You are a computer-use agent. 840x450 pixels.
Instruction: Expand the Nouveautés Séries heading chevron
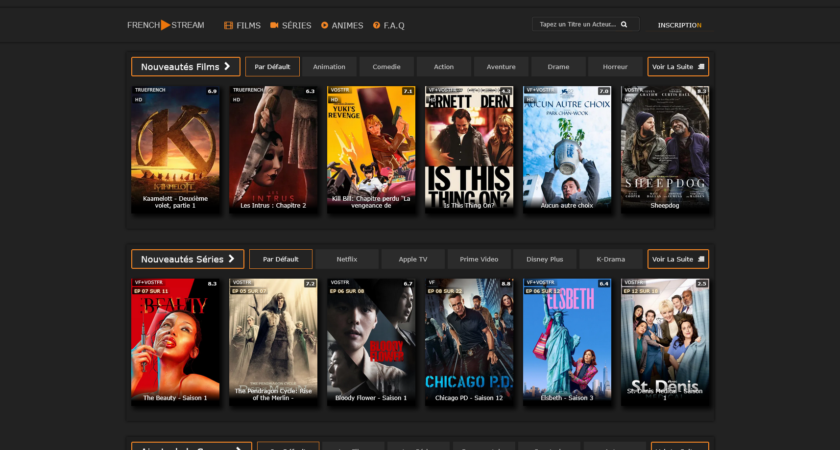(231, 259)
